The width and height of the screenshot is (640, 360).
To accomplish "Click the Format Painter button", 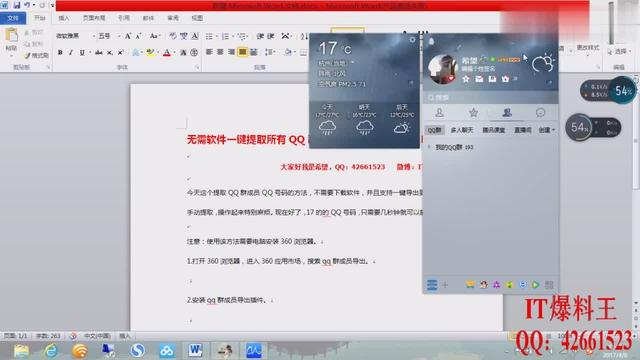I will [36, 55].
